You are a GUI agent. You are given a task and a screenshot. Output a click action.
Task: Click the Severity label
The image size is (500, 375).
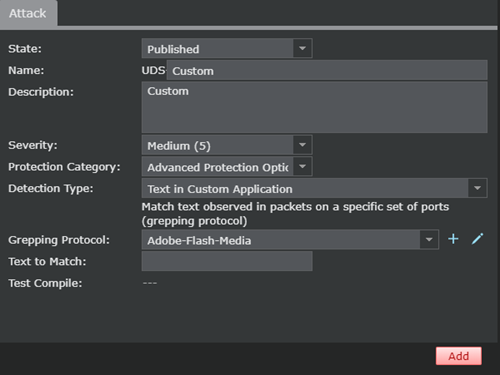pyautogui.click(x=33, y=145)
